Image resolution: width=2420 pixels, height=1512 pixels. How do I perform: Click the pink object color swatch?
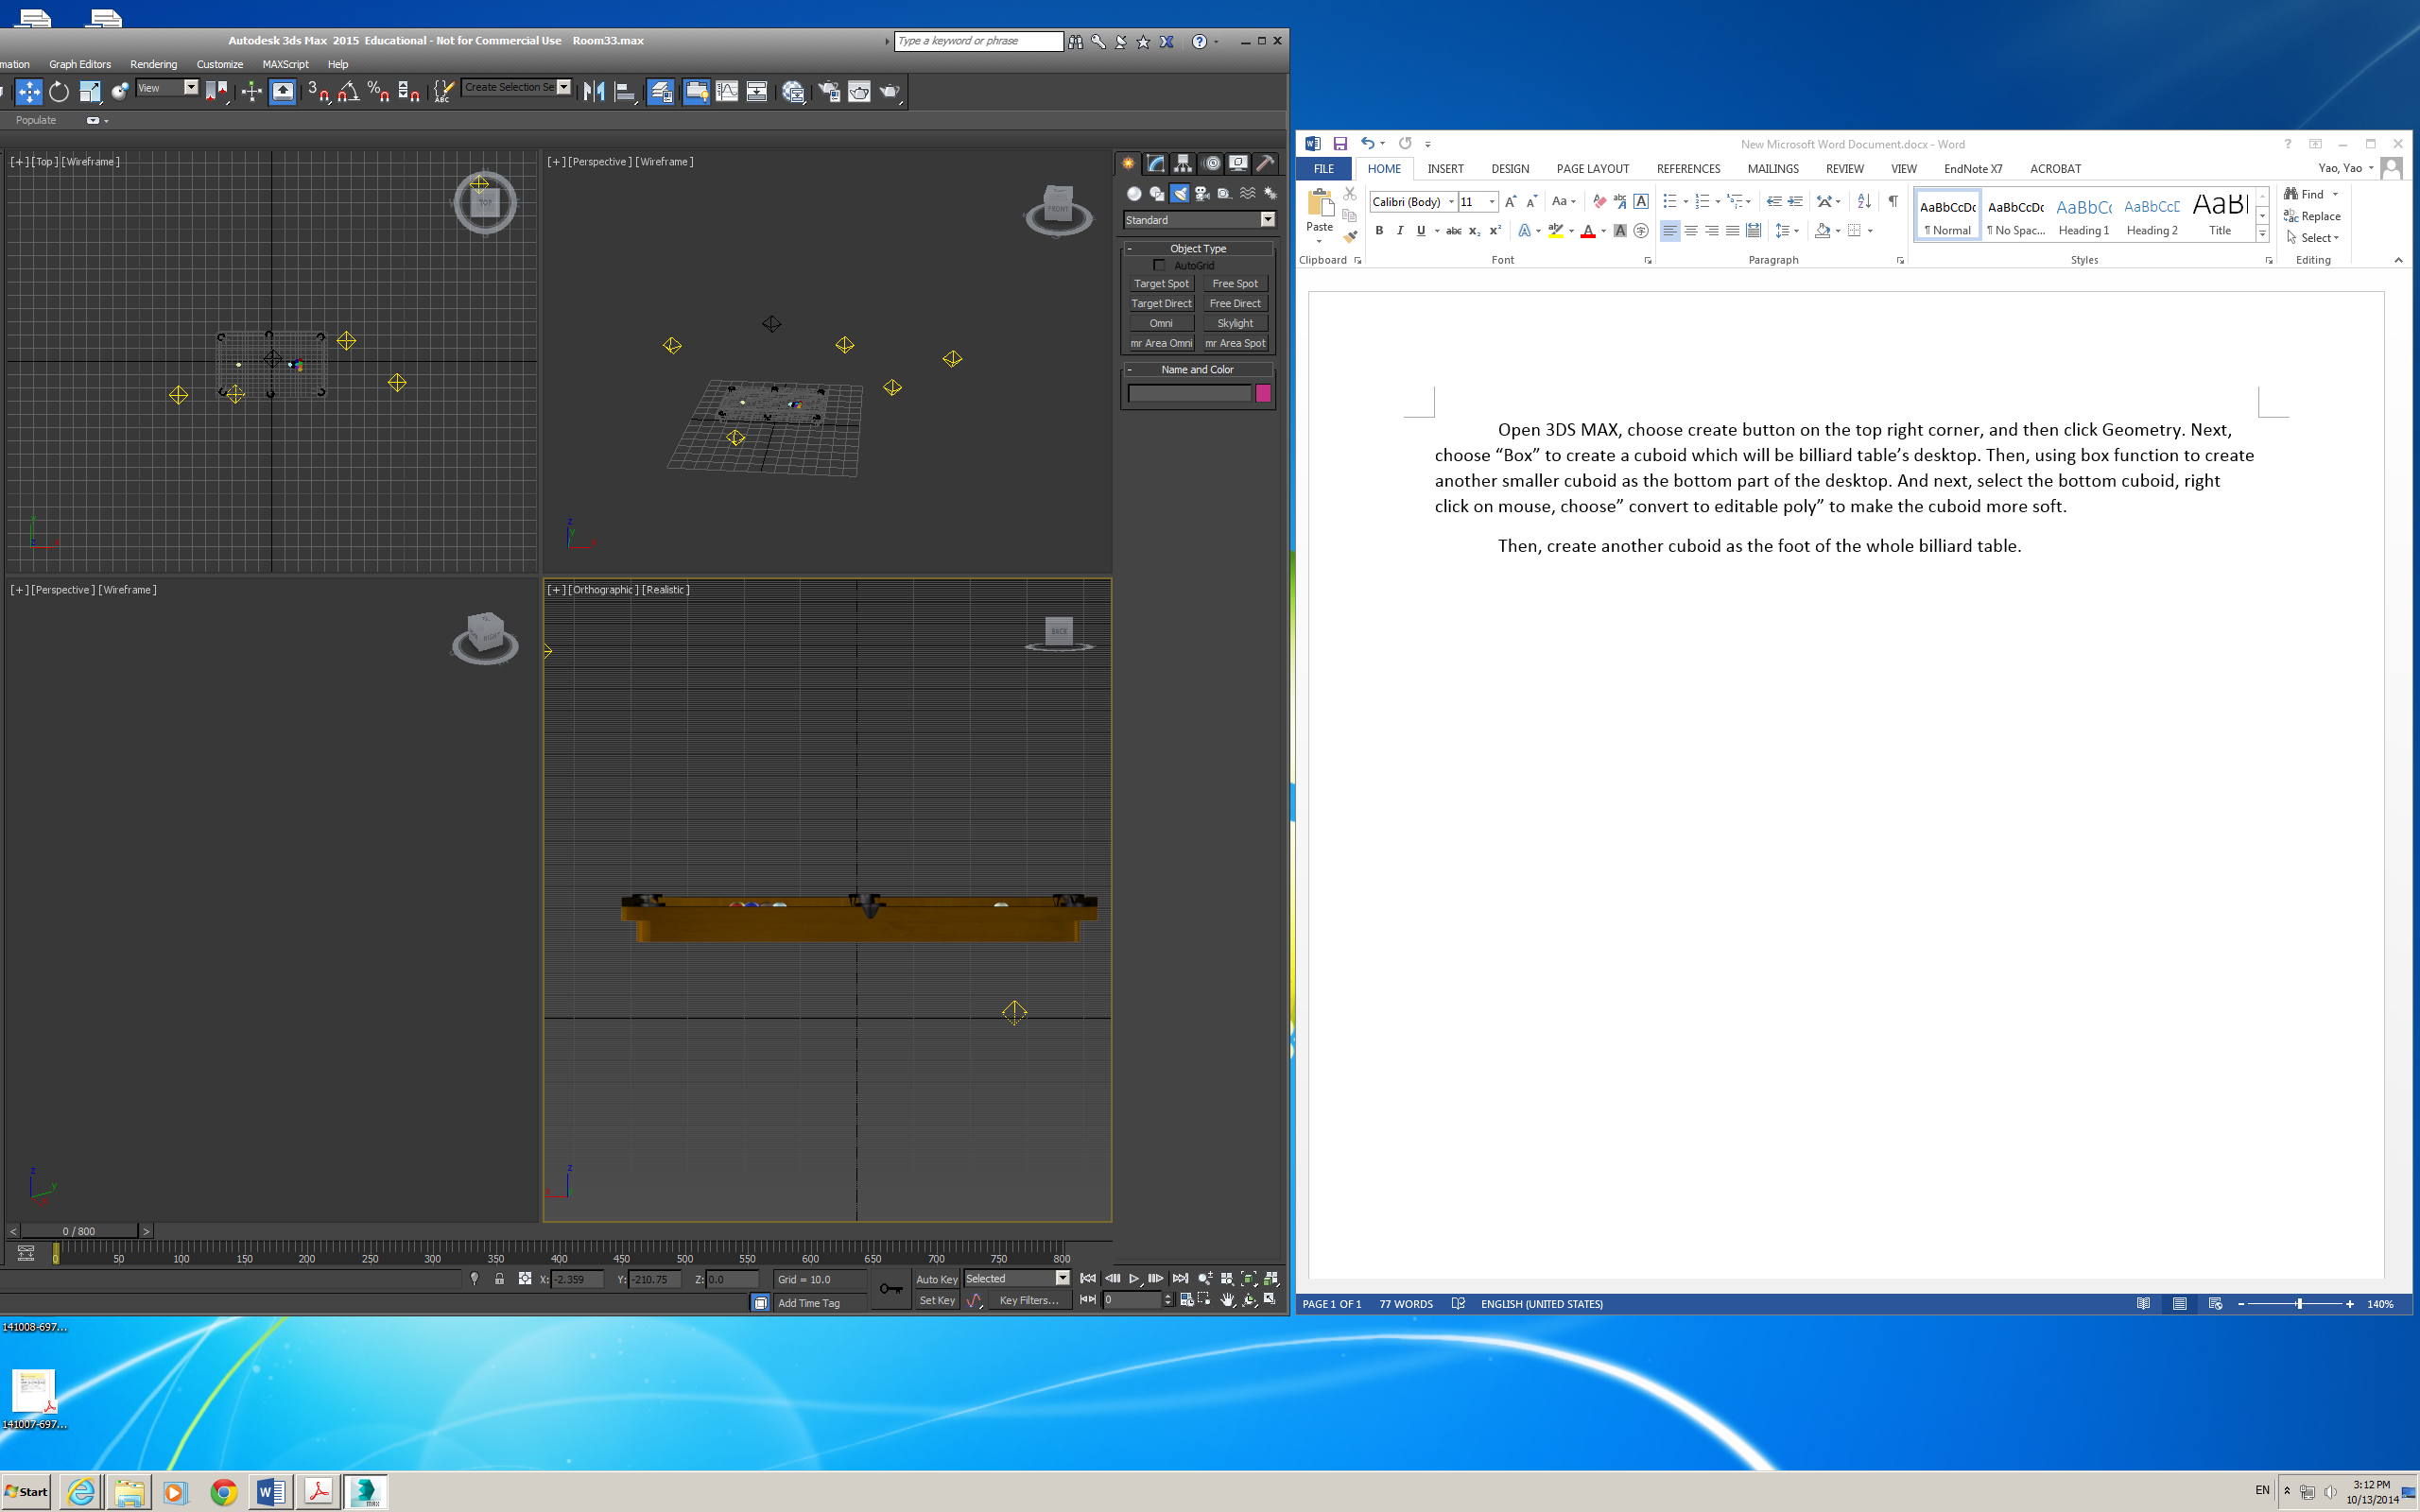(x=1263, y=393)
